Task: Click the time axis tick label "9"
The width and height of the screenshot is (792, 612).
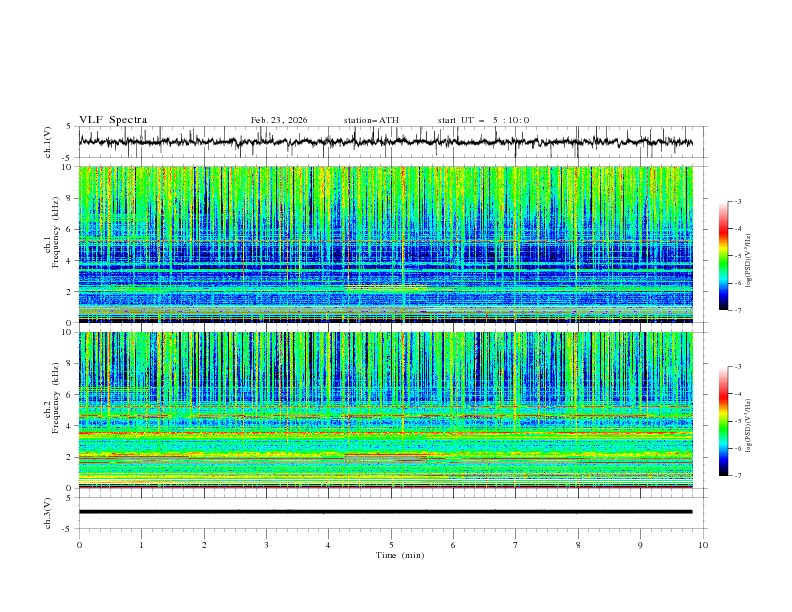Action: [640, 545]
